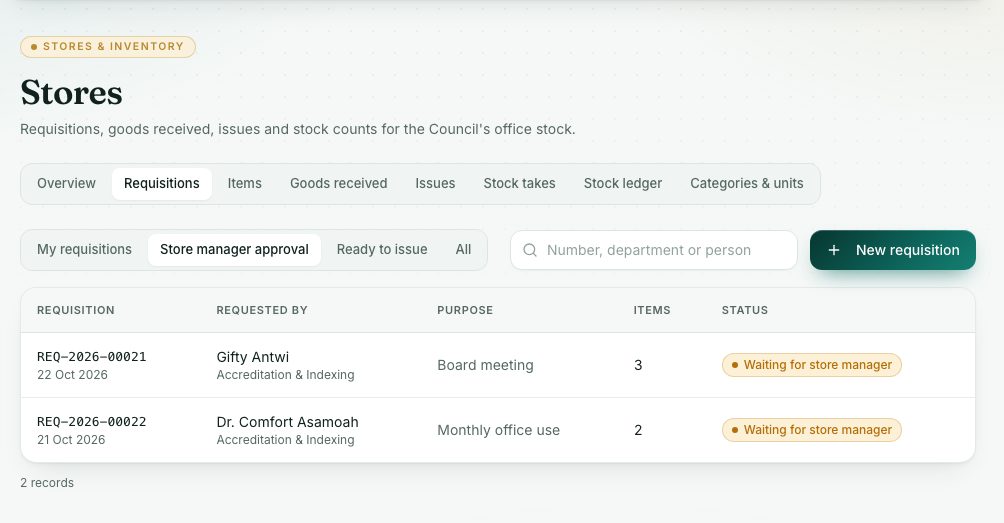Filter by My requisitions

pyautogui.click(x=85, y=250)
